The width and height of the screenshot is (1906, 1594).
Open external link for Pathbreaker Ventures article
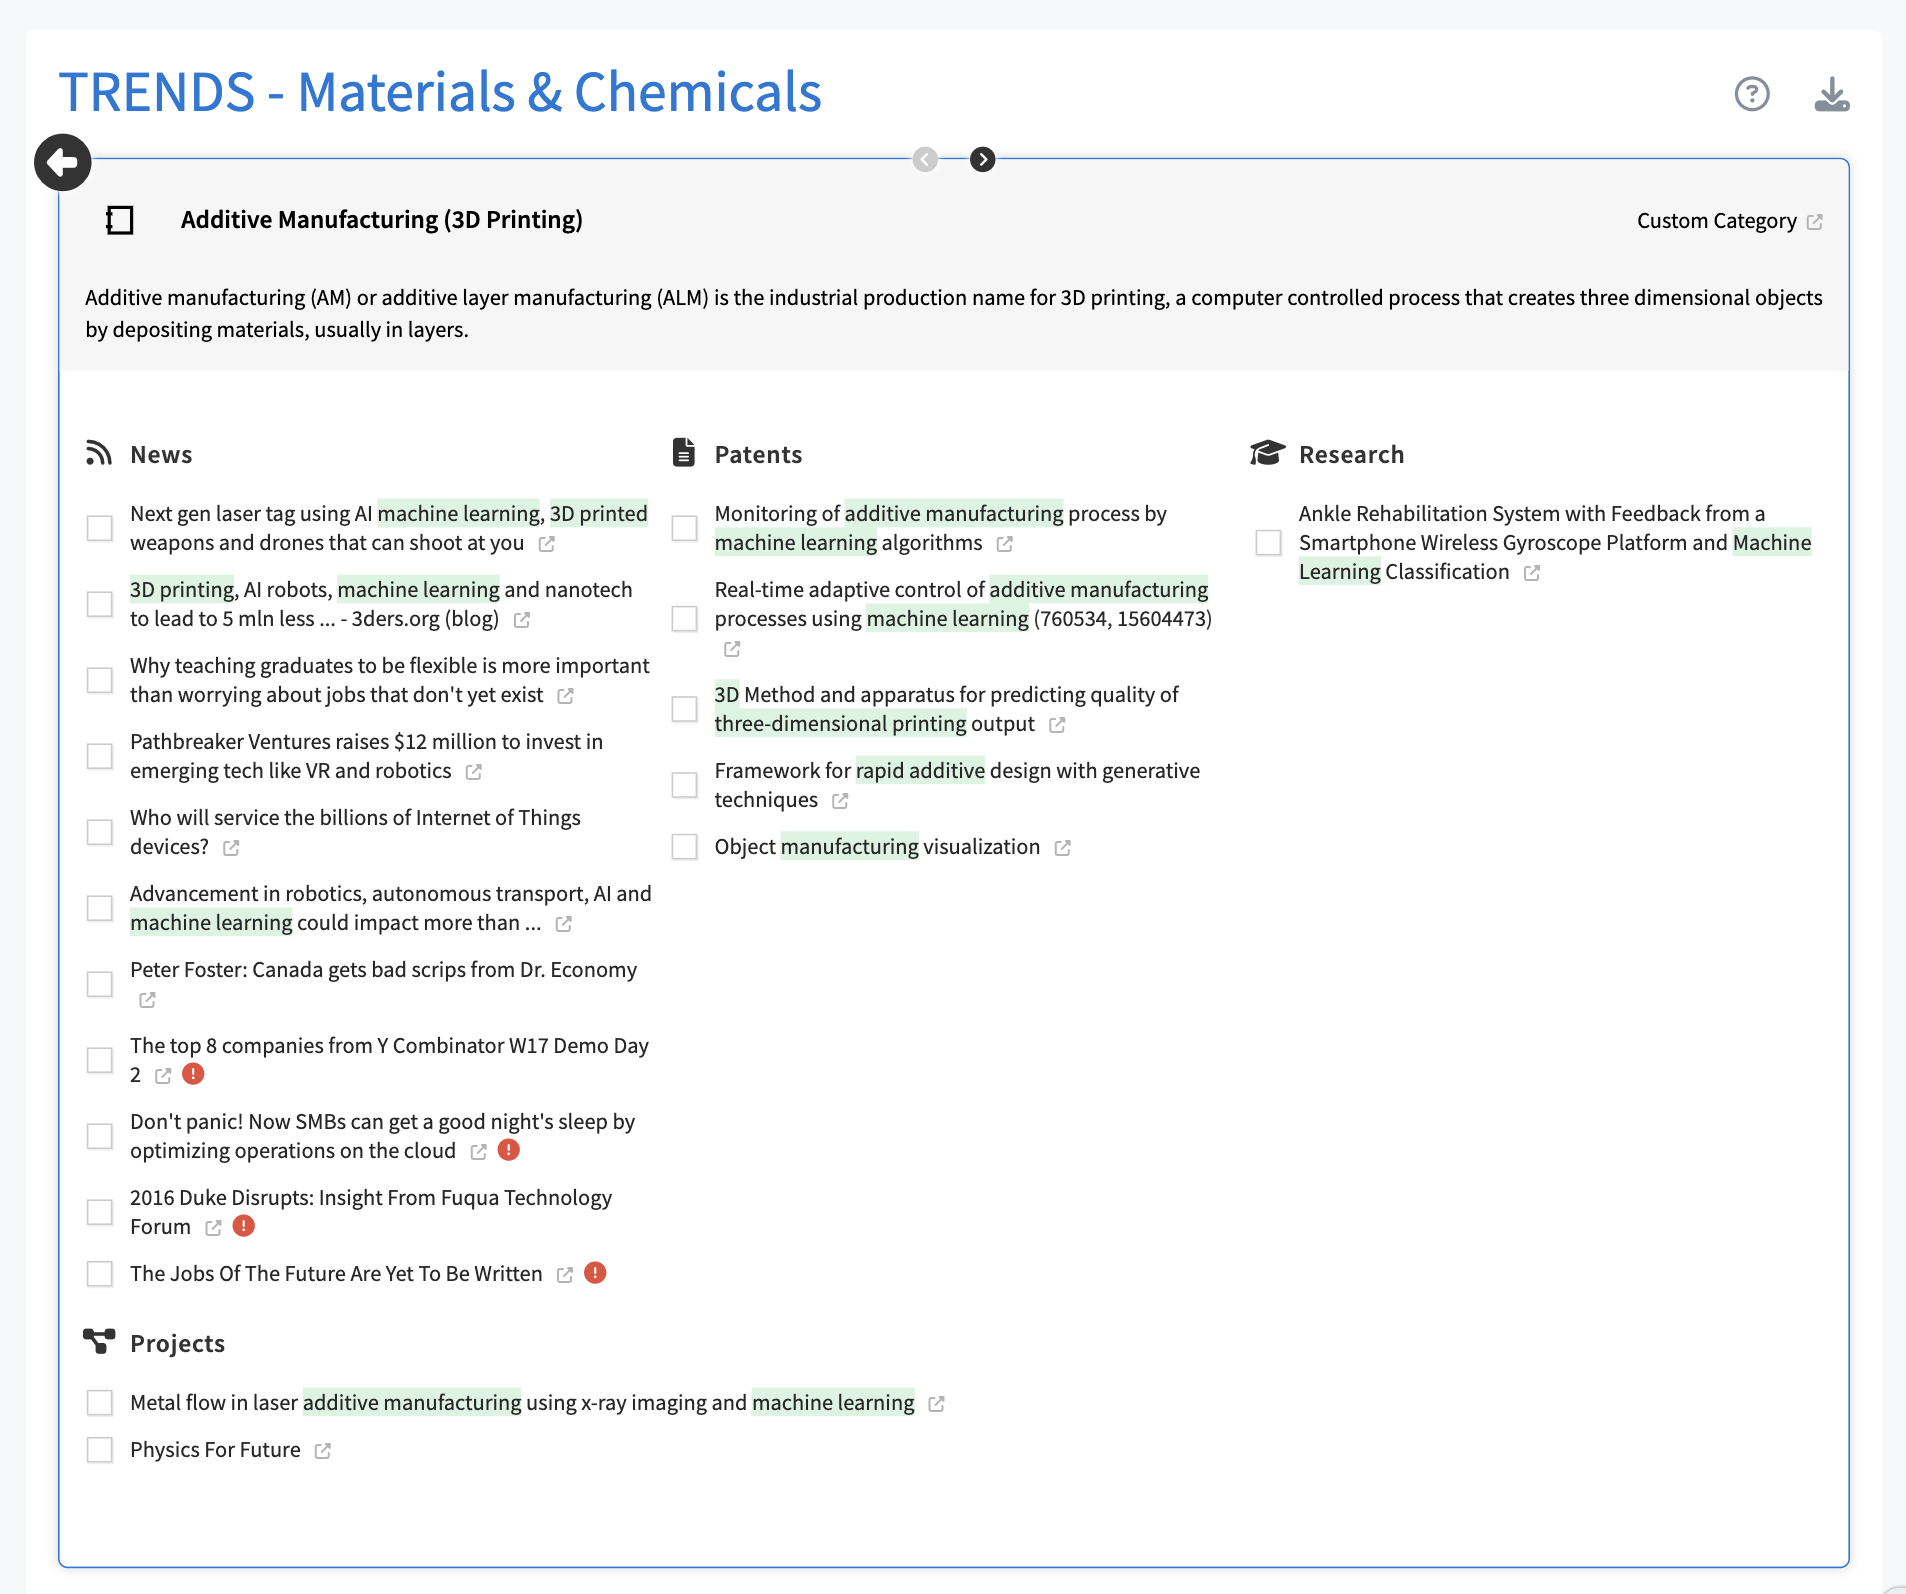pos(474,772)
